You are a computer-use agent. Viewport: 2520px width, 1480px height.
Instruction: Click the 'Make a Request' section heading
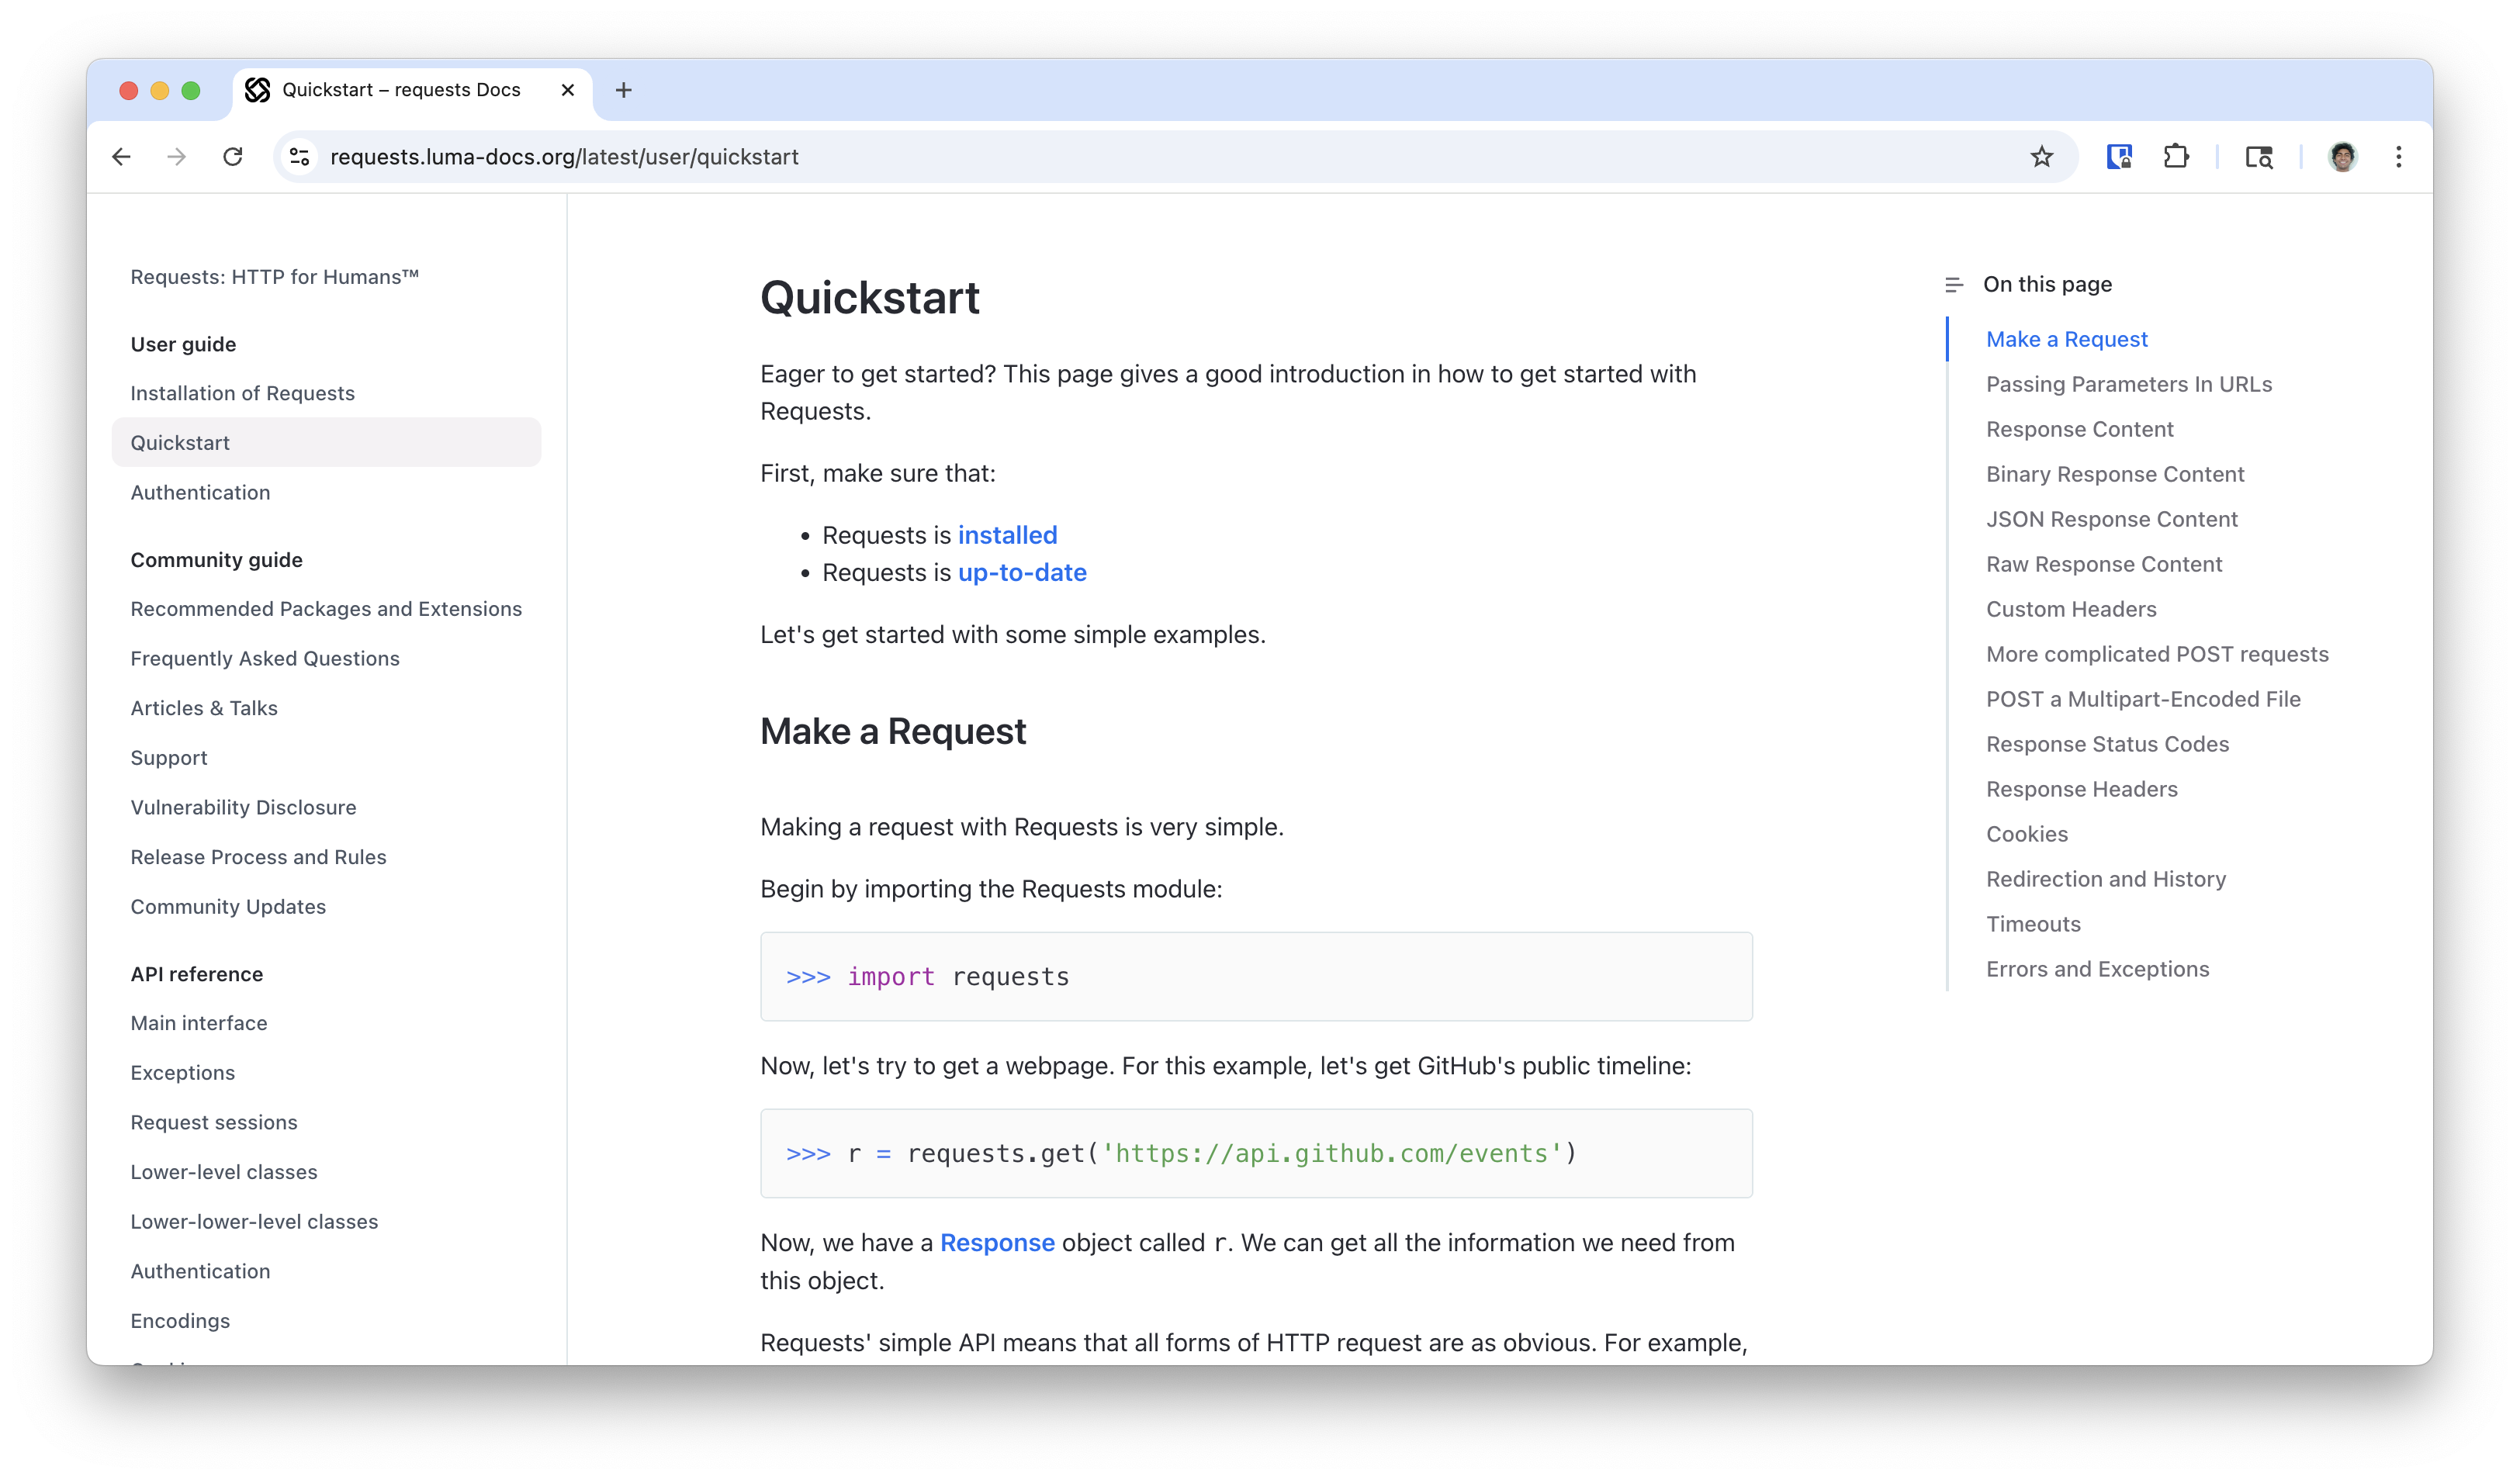click(893, 732)
